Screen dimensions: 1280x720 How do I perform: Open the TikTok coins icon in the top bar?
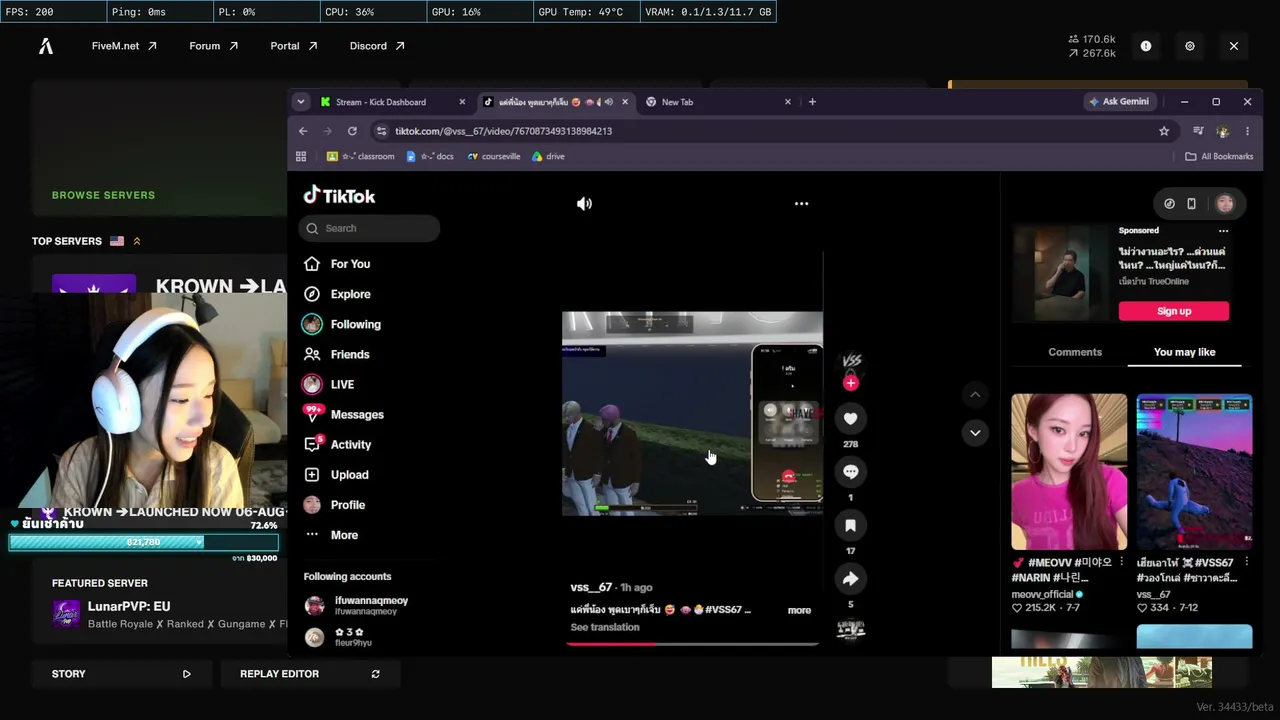tap(1169, 204)
